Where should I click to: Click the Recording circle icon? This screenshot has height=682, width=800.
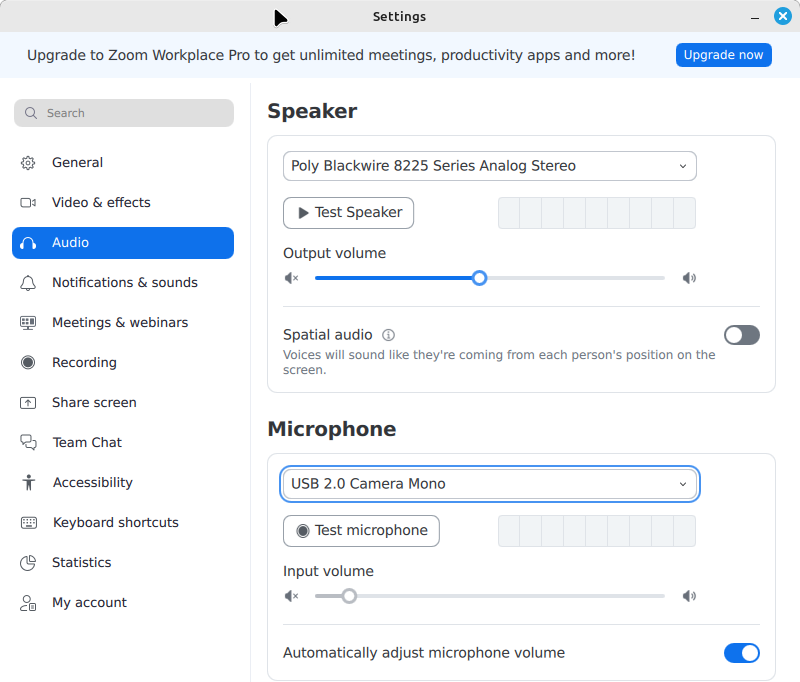point(28,363)
